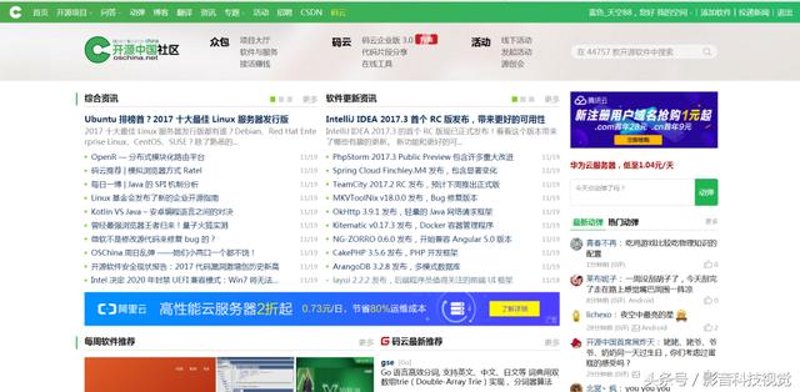Click 了解详情 button on Aliyun banner

[x=514, y=308]
